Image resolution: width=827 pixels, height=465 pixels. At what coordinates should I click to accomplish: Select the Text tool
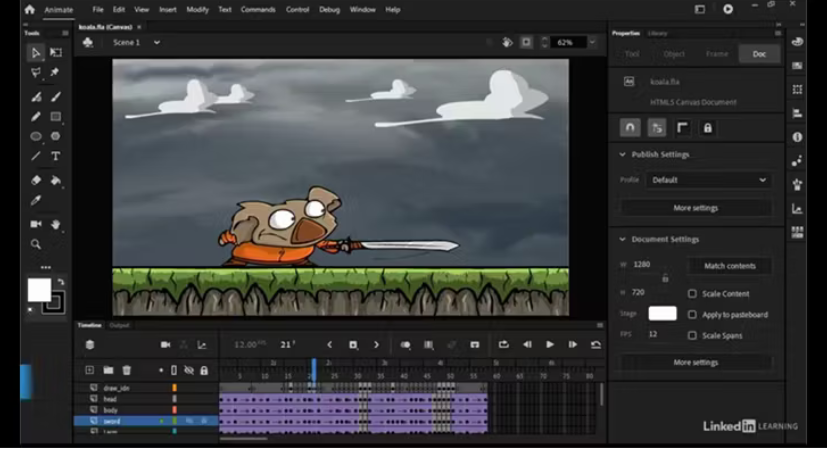click(x=56, y=156)
